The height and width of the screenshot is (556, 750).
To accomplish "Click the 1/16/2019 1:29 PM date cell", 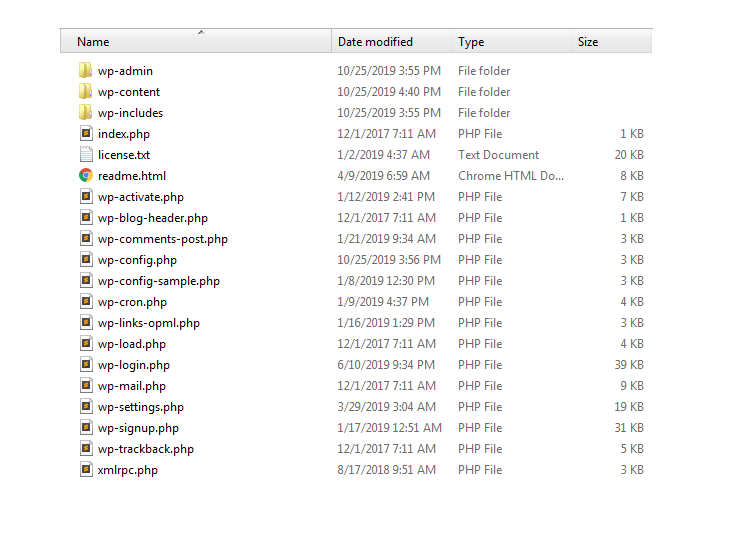I will tap(386, 323).
